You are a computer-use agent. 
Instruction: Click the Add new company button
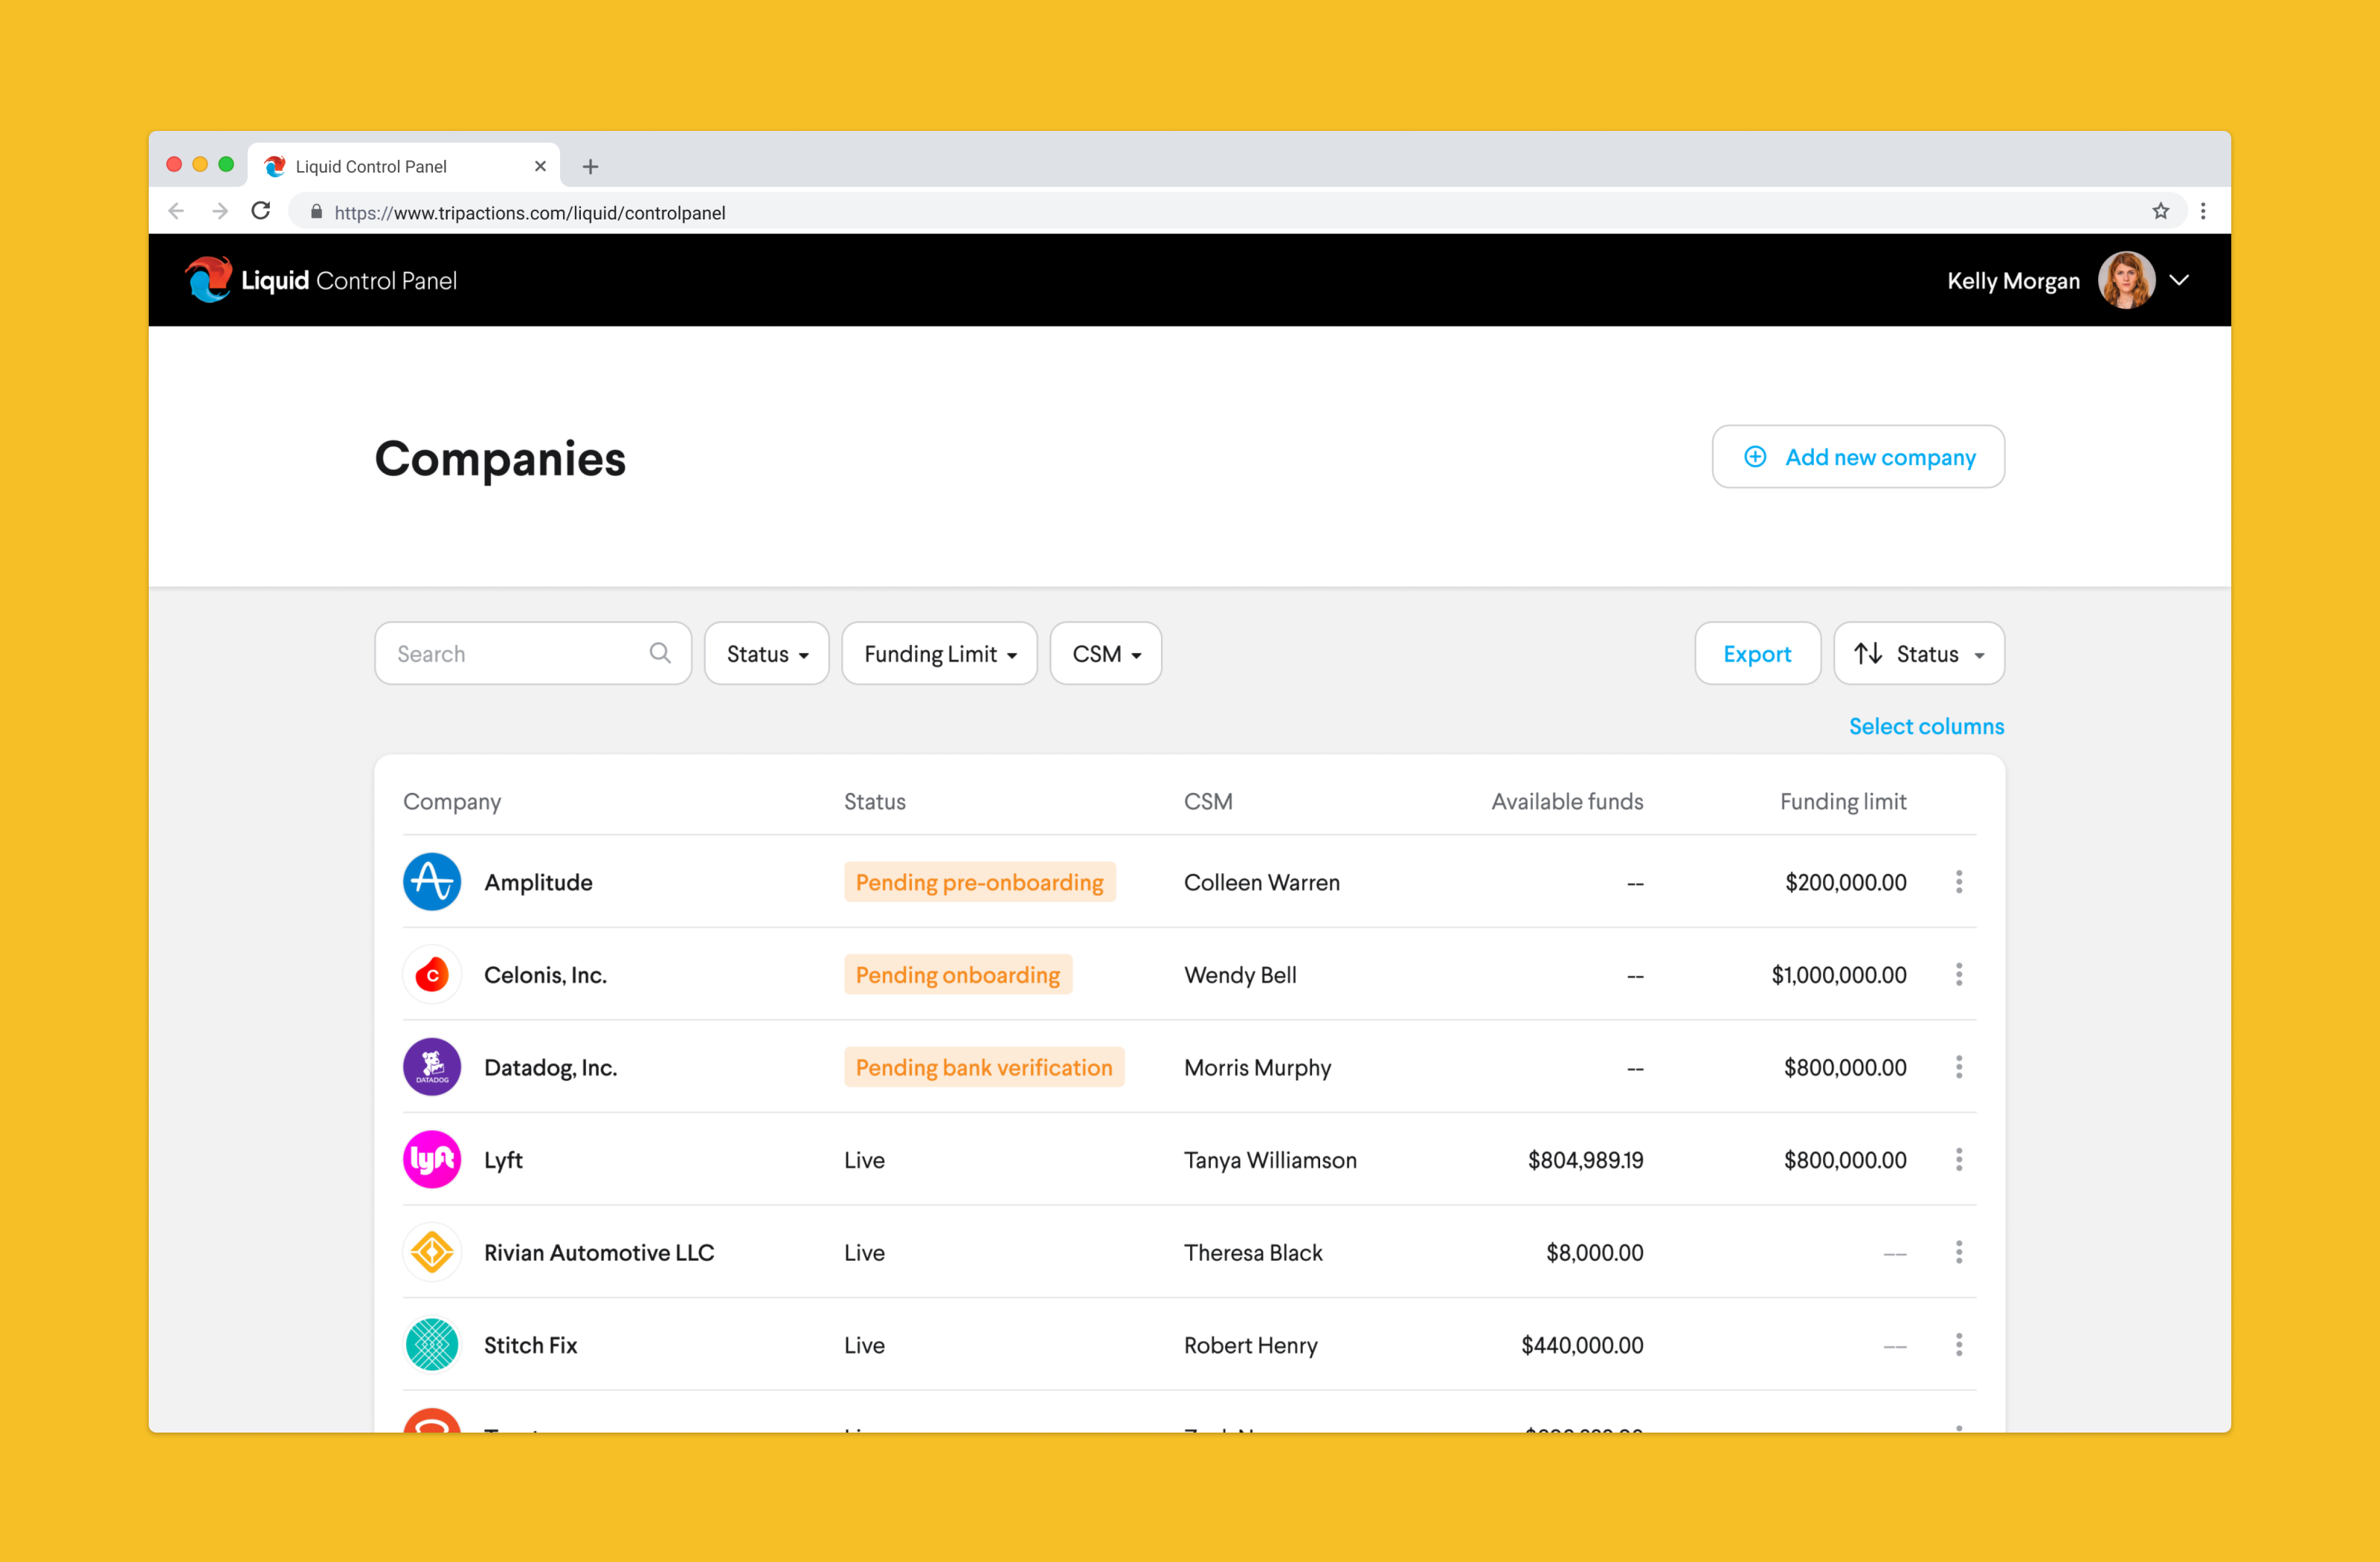(x=1857, y=457)
